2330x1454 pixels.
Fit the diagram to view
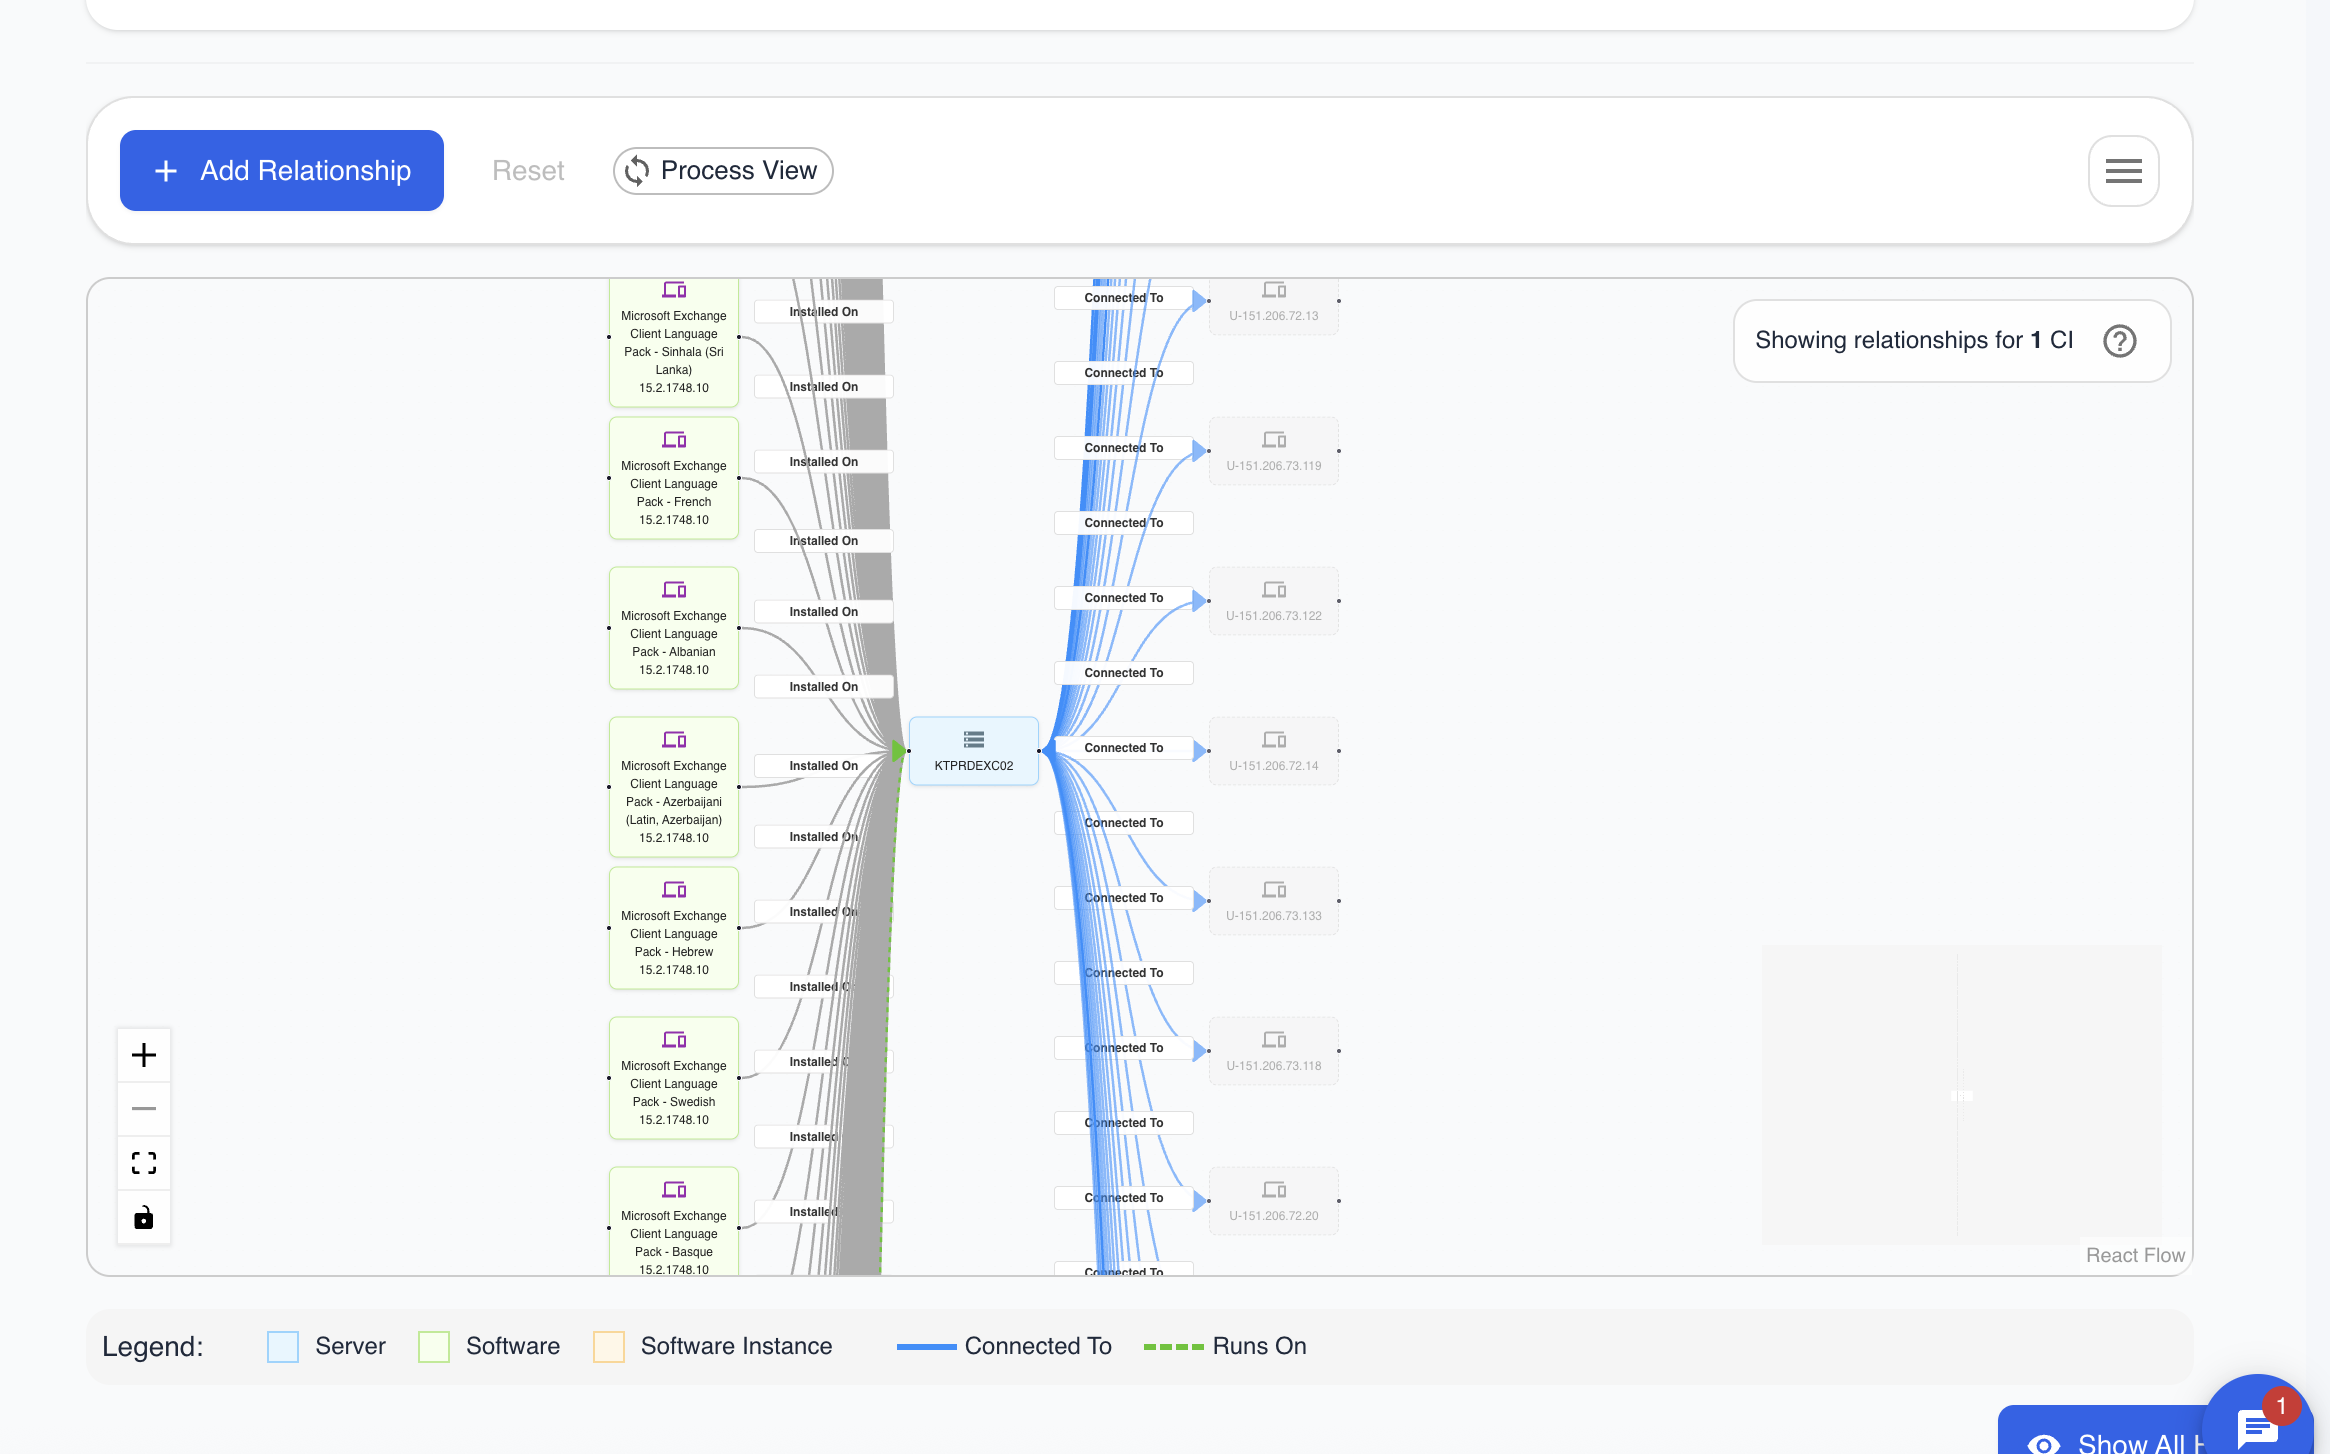(143, 1163)
